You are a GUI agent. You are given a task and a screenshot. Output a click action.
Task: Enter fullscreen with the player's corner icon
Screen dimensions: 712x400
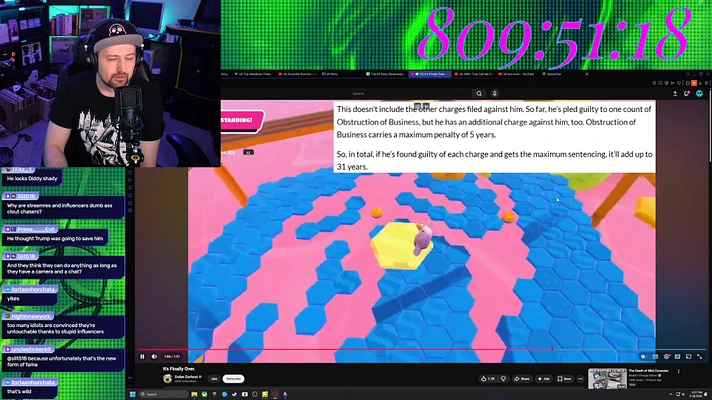tap(700, 356)
